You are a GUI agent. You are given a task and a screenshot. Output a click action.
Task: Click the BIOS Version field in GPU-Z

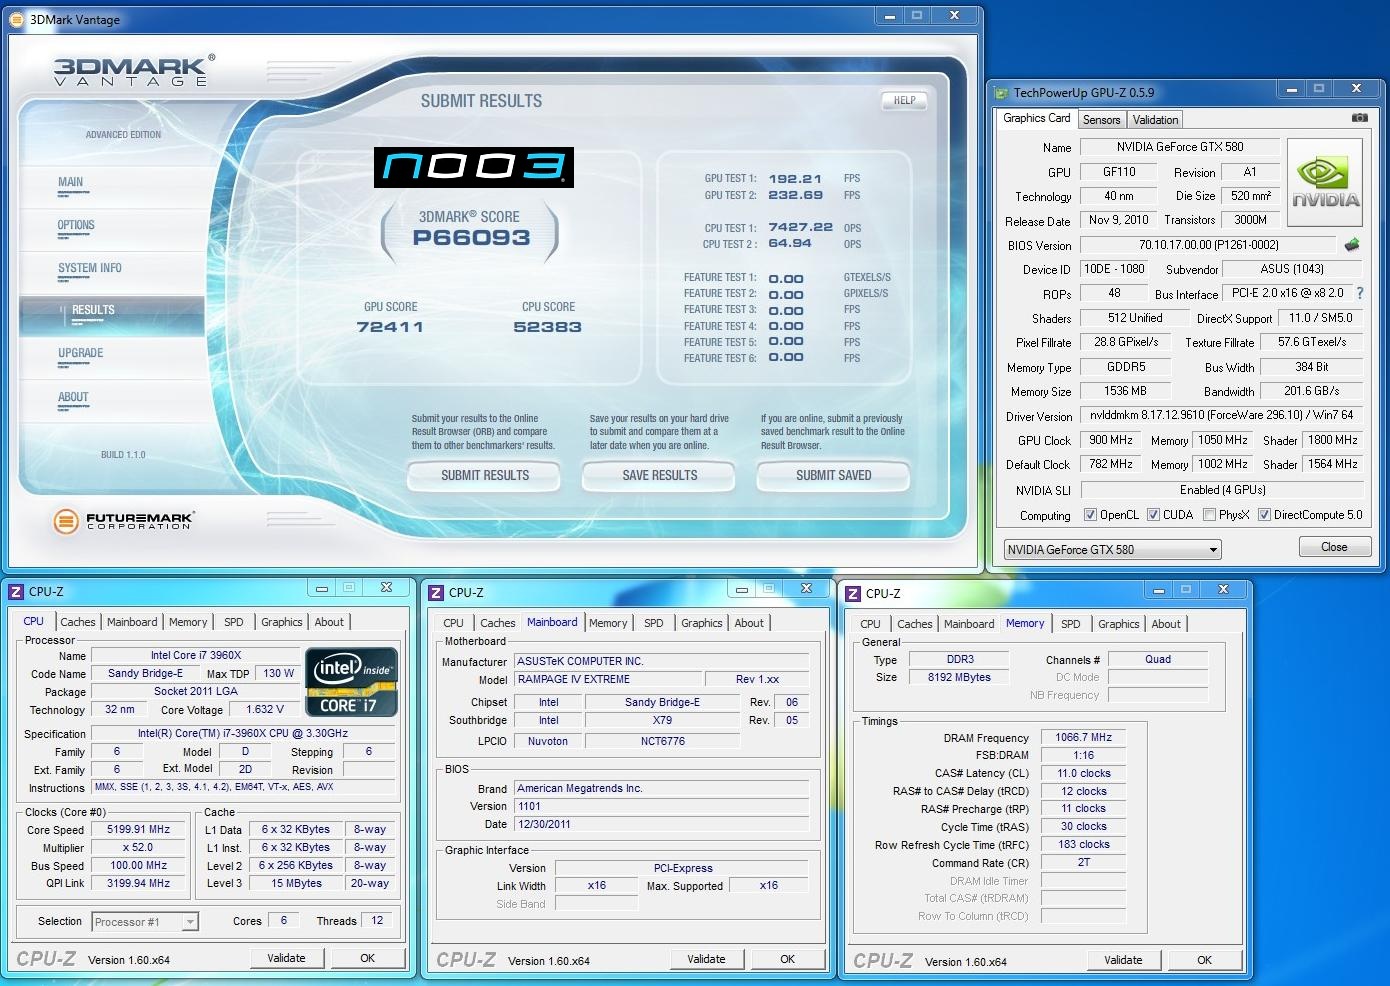(x=1208, y=245)
